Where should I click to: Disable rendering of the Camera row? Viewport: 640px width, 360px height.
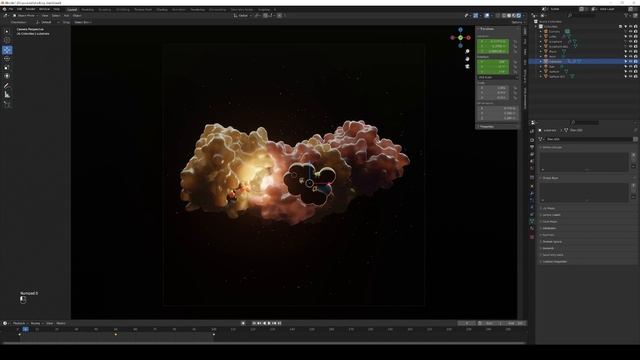[x=636, y=31]
